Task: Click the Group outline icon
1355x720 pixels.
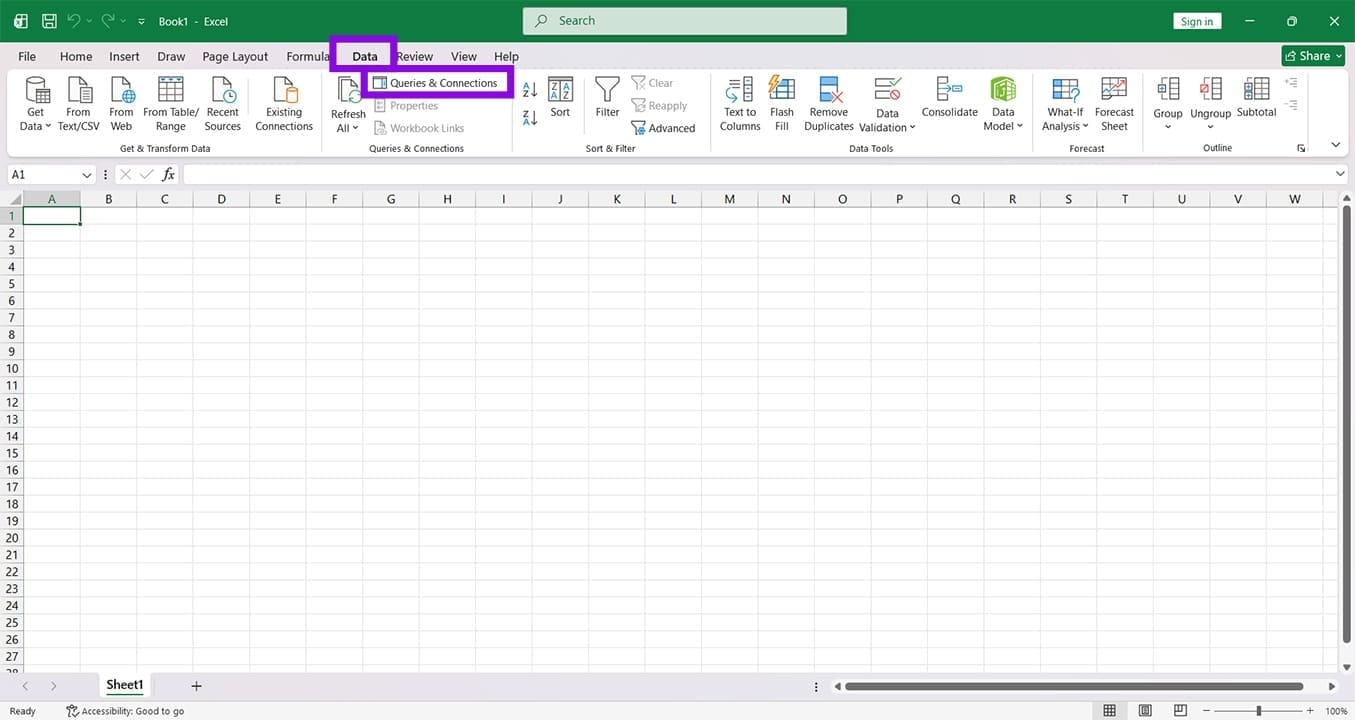Action: [x=1168, y=90]
